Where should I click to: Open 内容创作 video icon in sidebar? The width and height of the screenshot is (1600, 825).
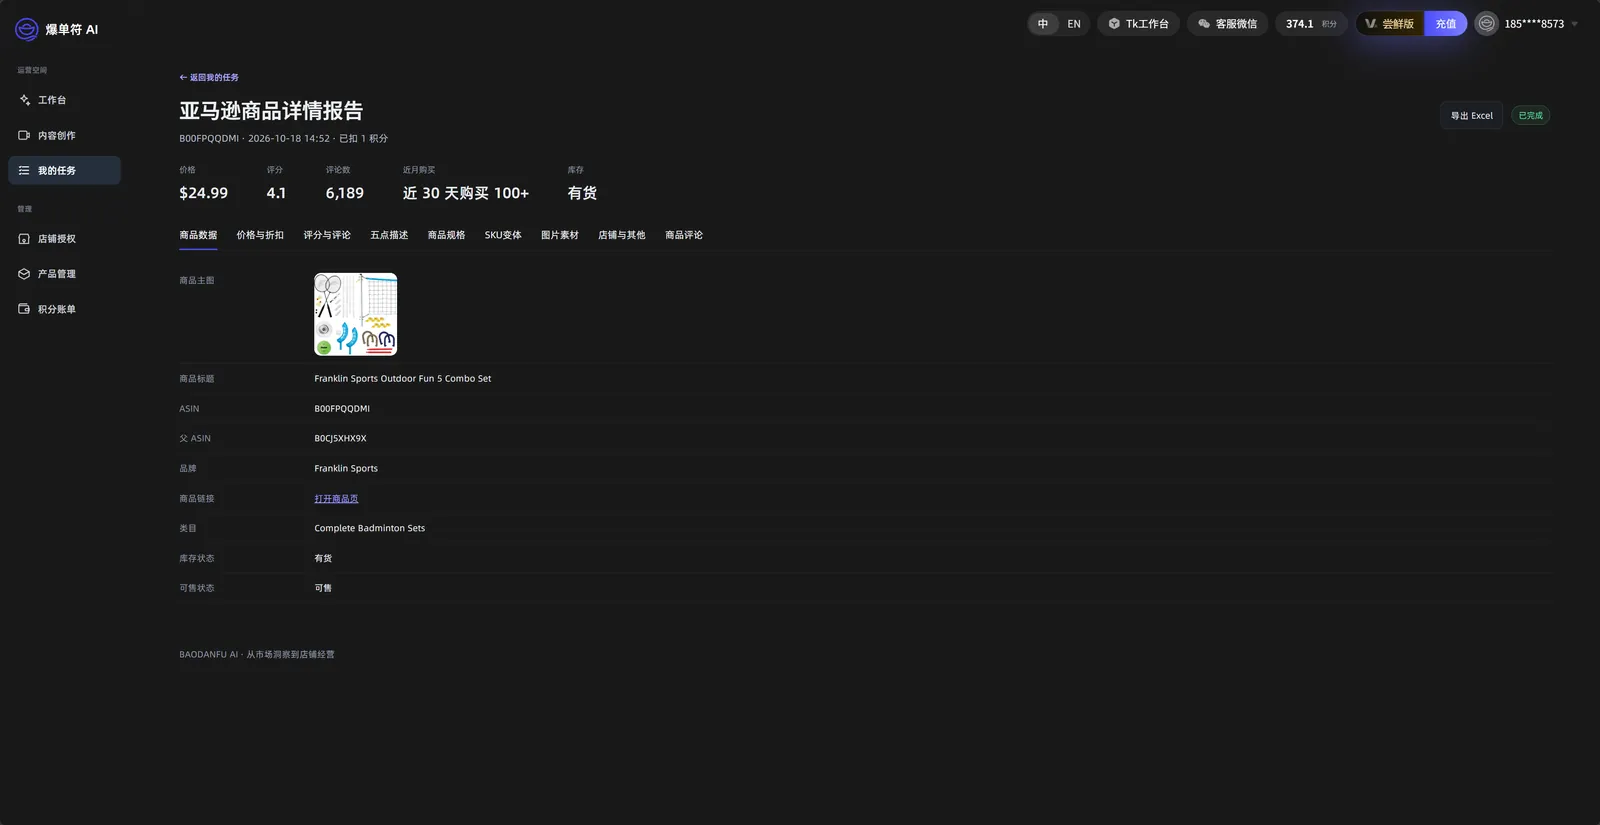(24, 135)
